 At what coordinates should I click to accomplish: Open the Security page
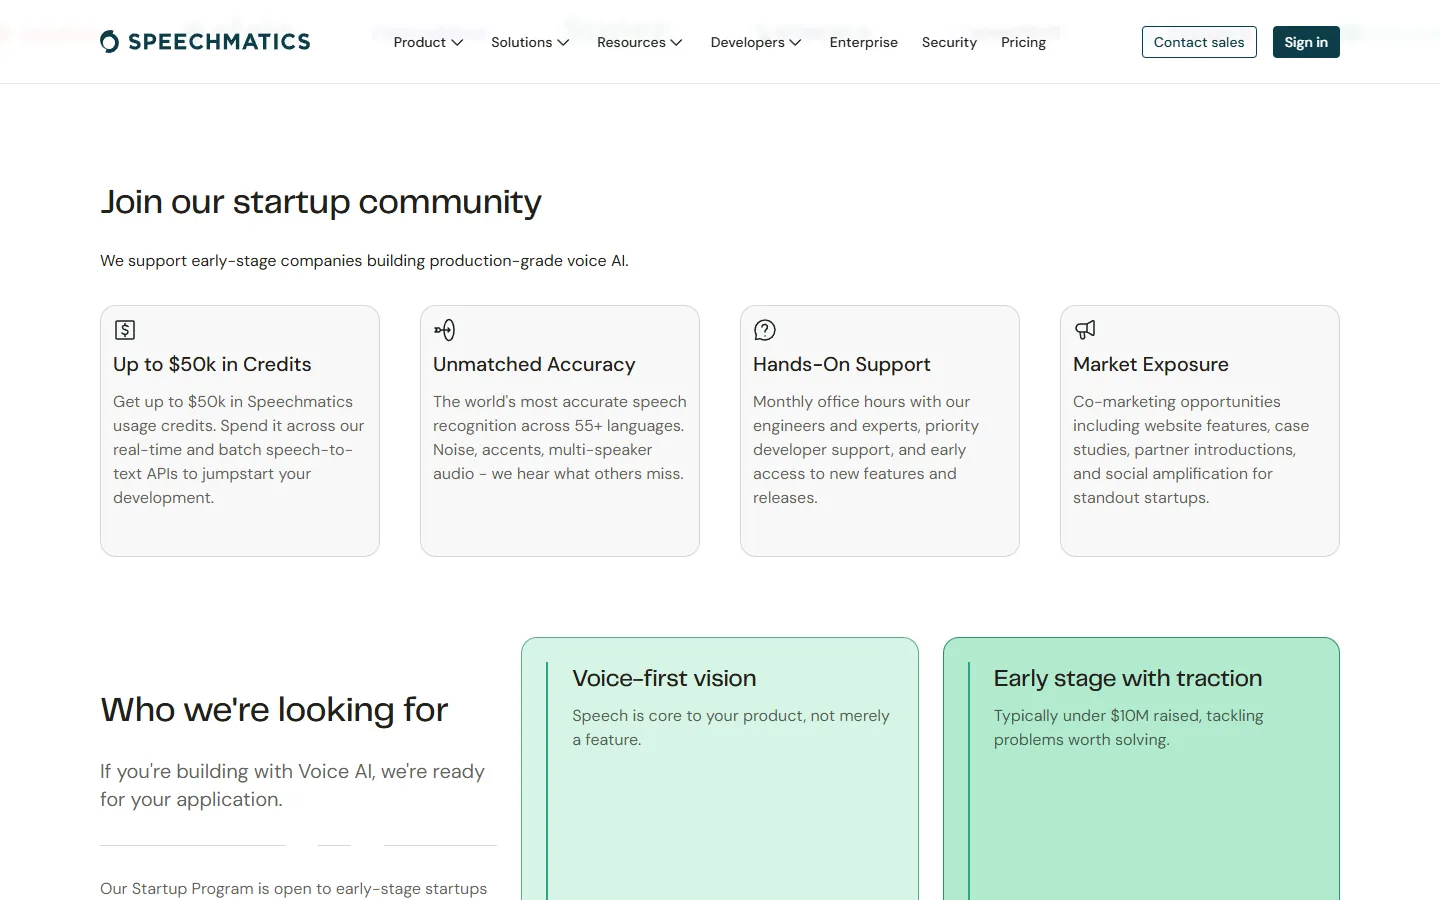click(x=949, y=42)
